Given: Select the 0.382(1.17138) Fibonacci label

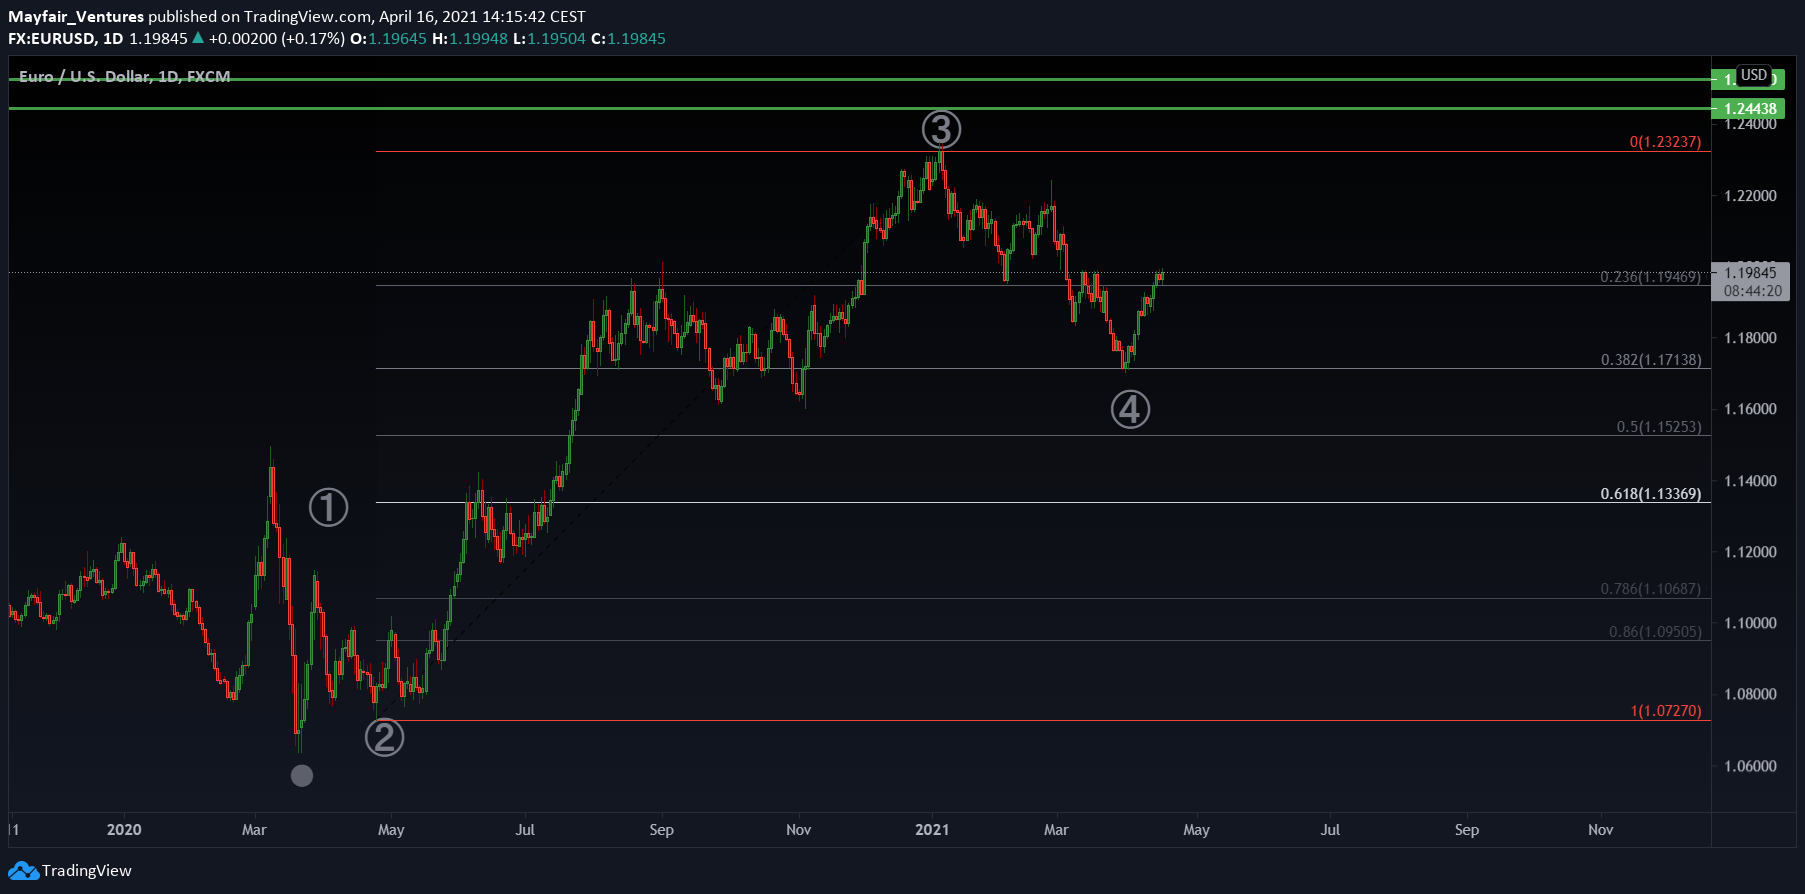Looking at the screenshot, I should click(1651, 360).
